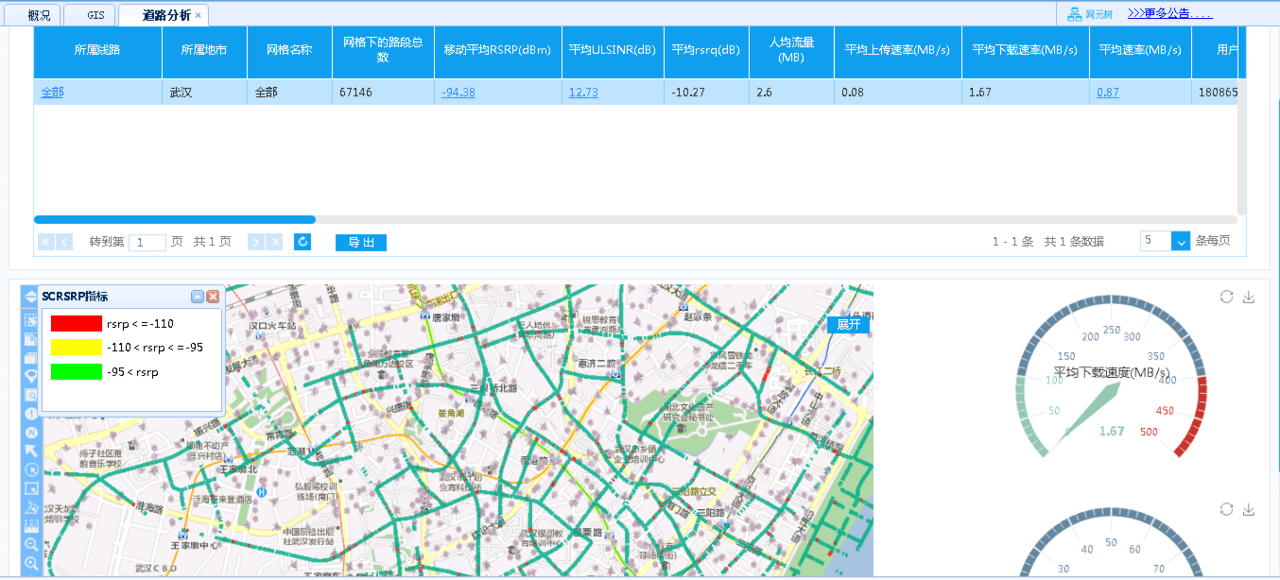Refresh the data table with the reload icon
This screenshot has width=1280, height=580.
302,241
